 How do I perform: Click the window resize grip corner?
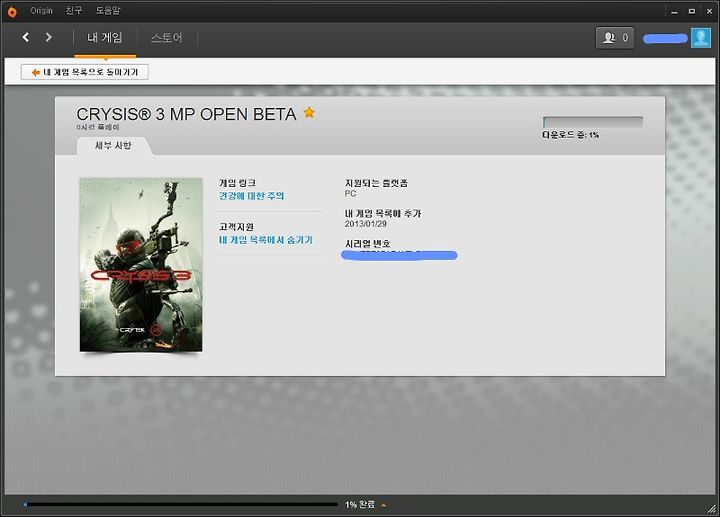click(711, 508)
